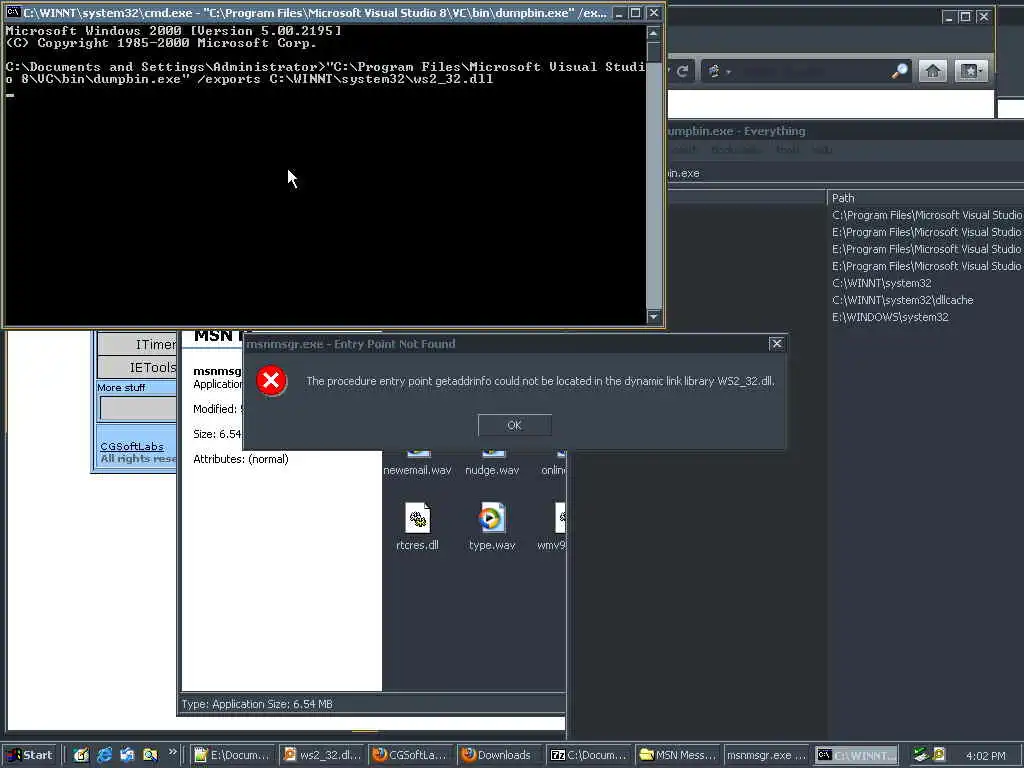Click the cmd.exe title bar icon
Screen dimensions: 1024x768
coord(13,12)
